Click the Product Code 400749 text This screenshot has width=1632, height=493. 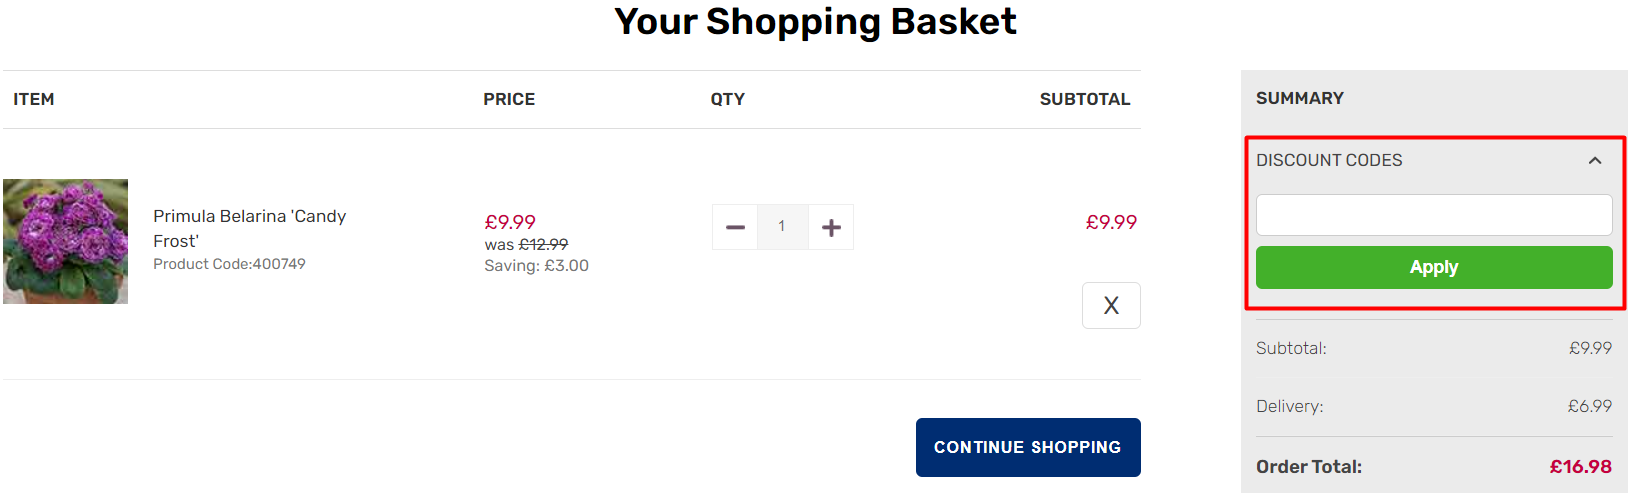tap(229, 264)
